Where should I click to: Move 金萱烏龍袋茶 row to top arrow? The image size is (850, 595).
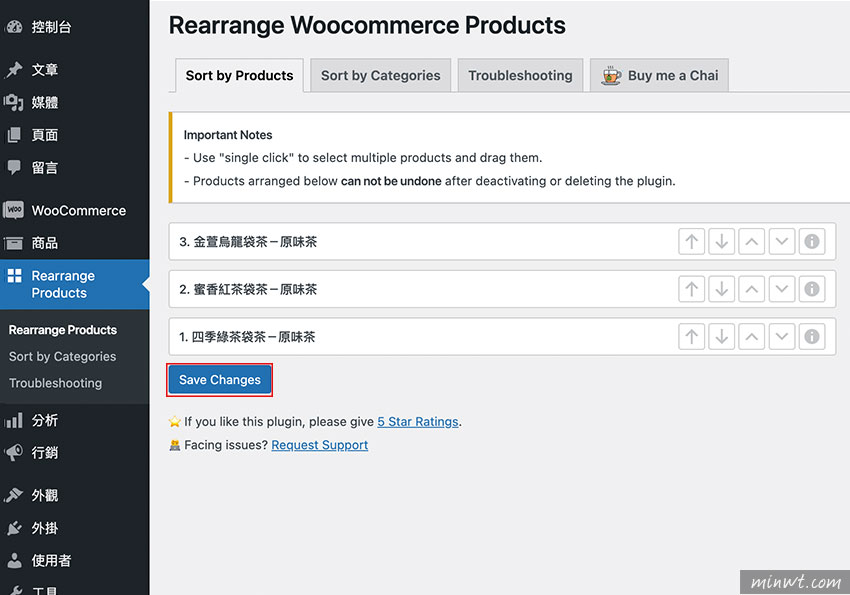(691, 242)
